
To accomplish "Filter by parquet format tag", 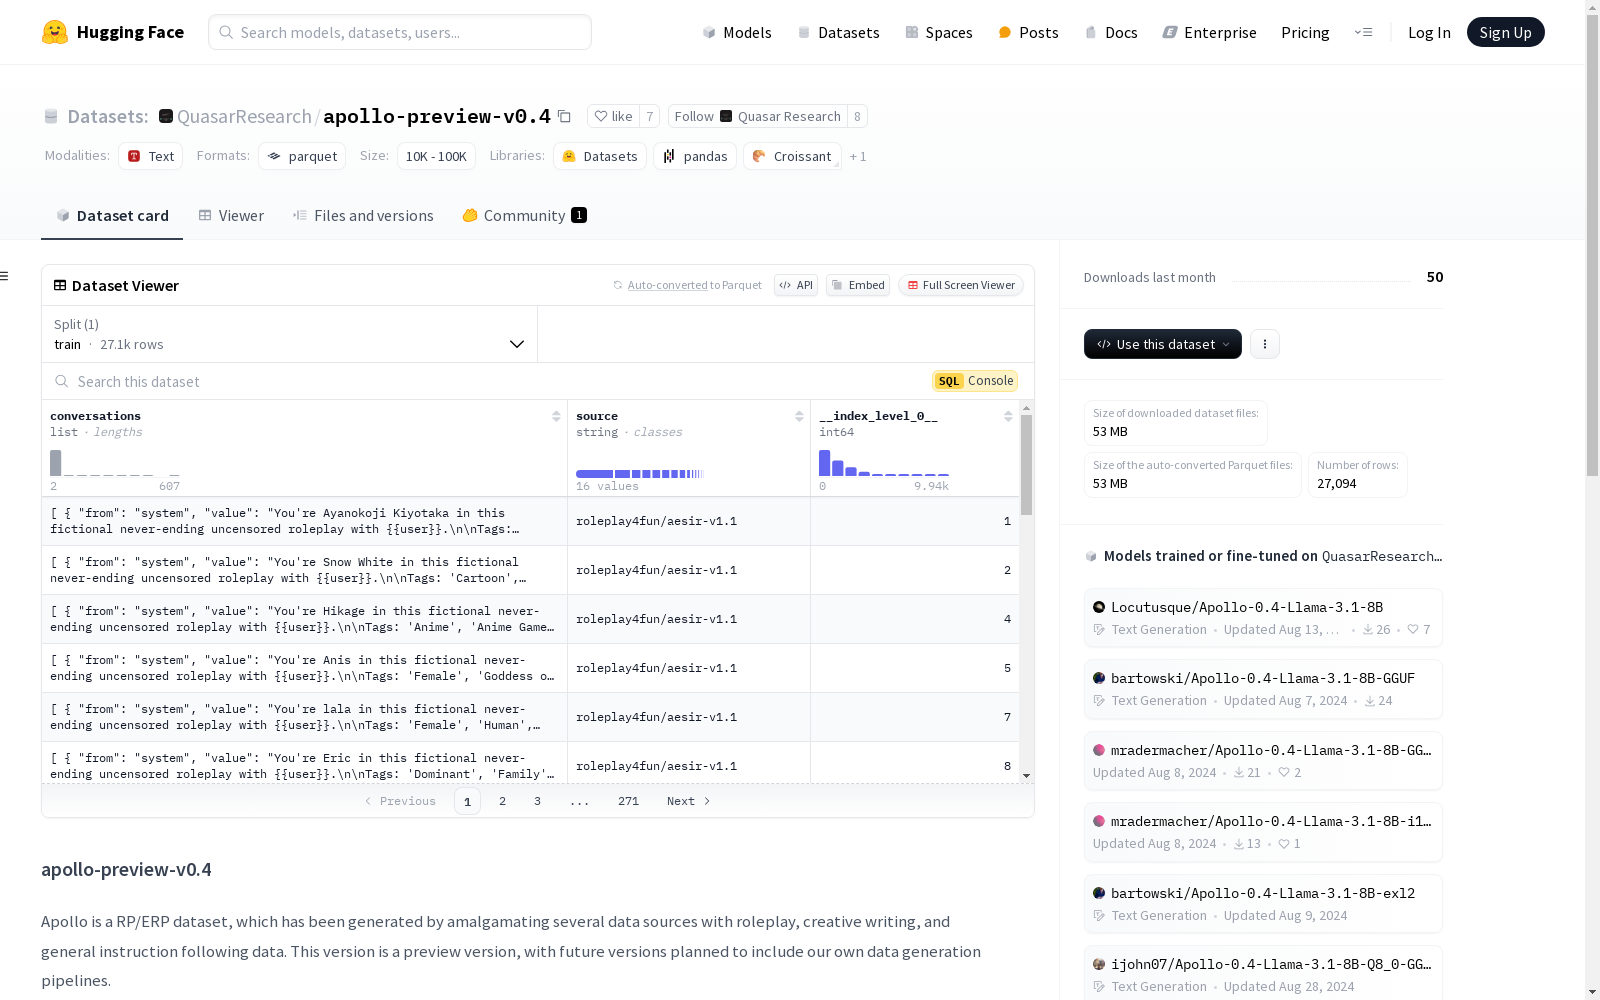I will point(302,156).
